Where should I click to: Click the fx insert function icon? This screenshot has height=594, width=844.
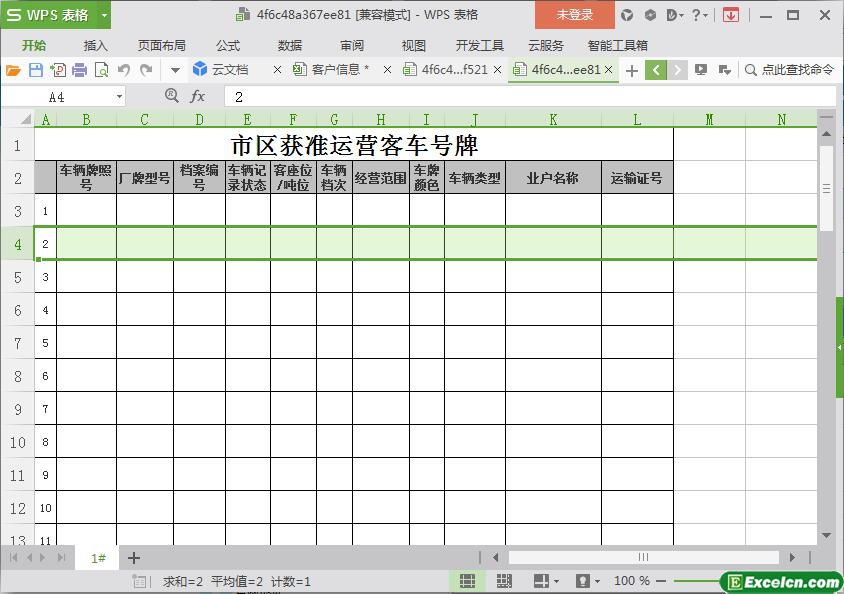[x=198, y=96]
